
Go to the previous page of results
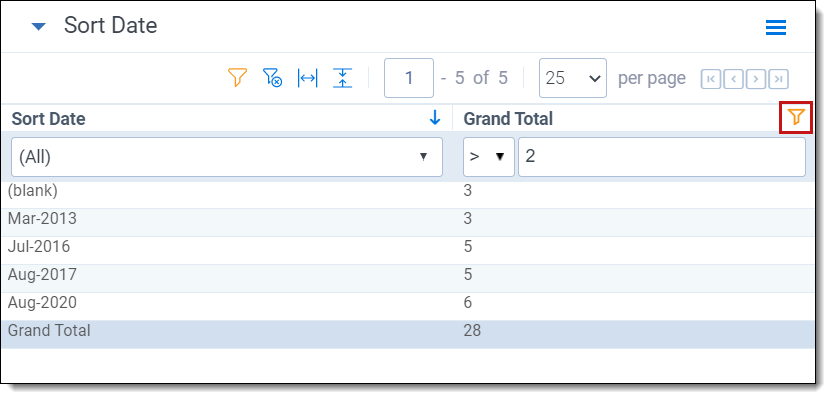[733, 79]
